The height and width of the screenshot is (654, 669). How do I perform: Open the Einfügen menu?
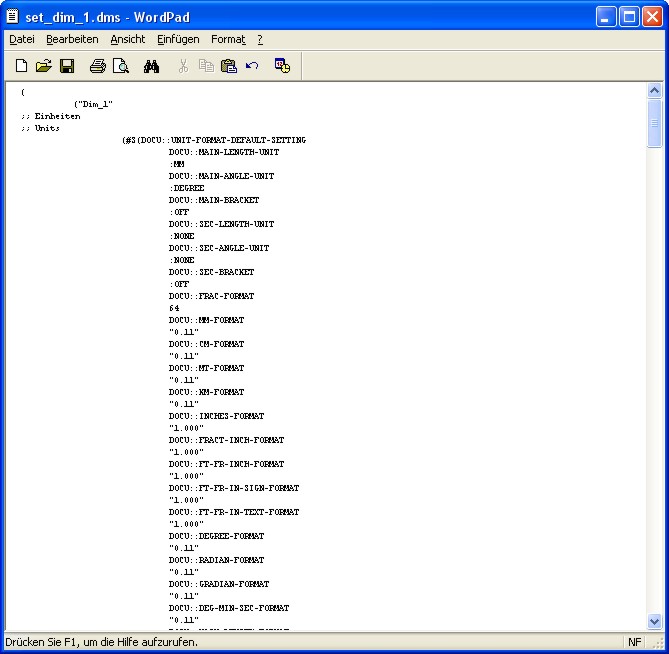(178, 39)
